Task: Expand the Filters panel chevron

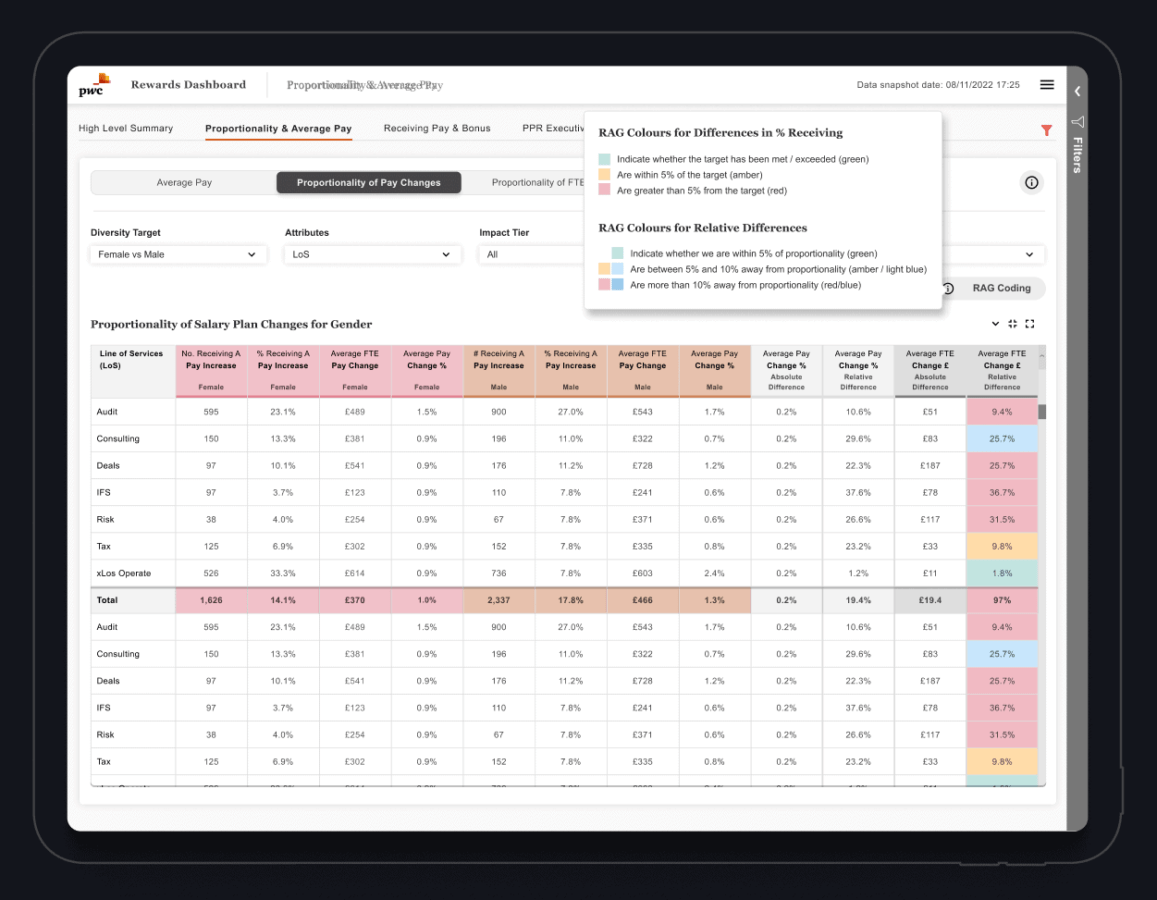Action: pos(1077,91)
